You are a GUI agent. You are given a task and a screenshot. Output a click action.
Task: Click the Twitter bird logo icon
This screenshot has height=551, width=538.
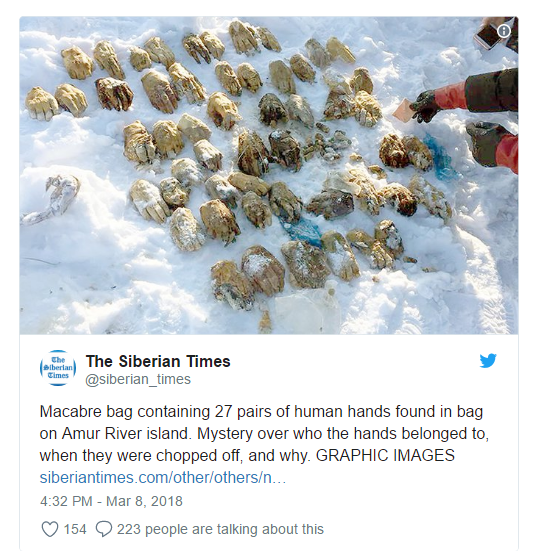click(488, 361)
